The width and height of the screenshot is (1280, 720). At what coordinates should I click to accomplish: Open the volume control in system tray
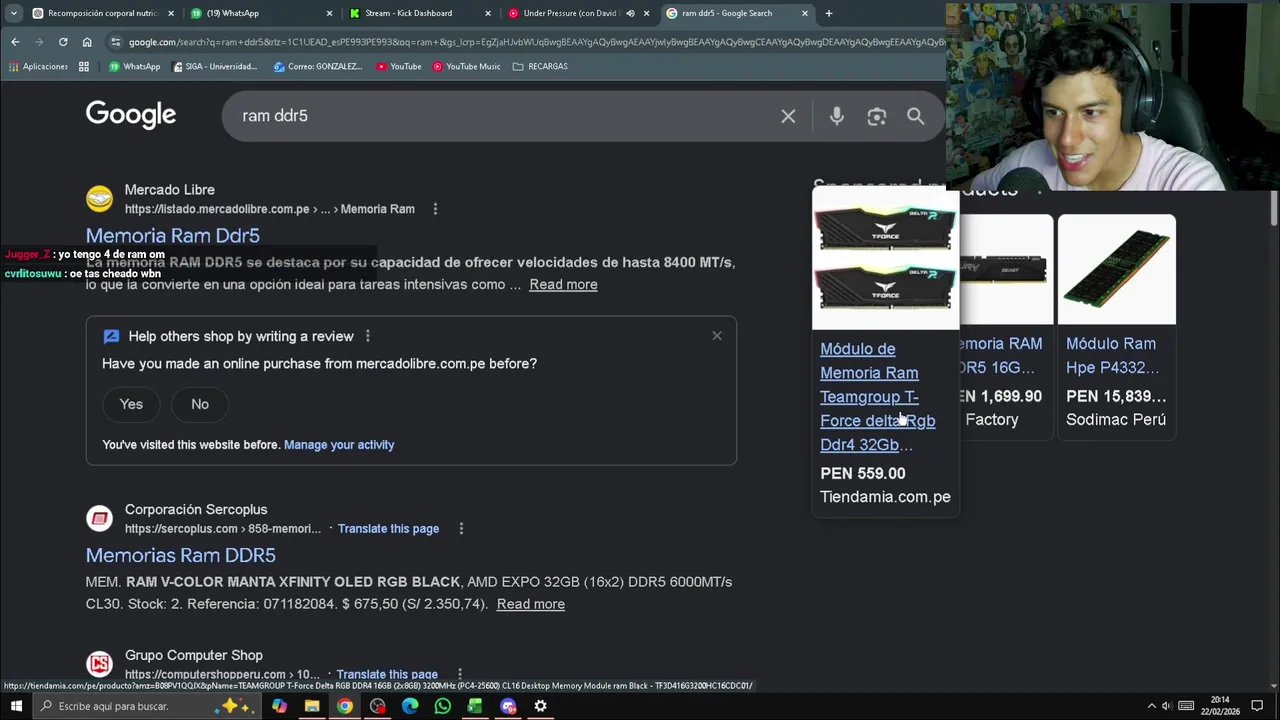(x=1166, y=706)
